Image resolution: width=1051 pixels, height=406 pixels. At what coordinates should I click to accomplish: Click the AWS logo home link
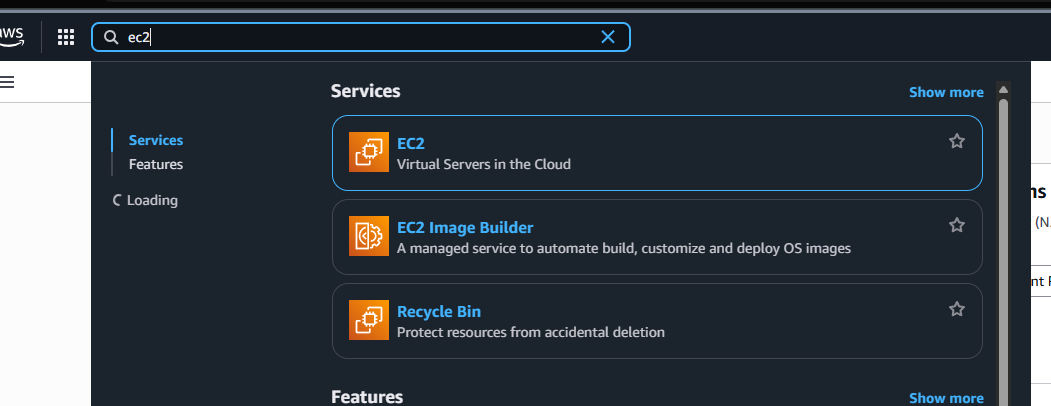pos(11,36)
